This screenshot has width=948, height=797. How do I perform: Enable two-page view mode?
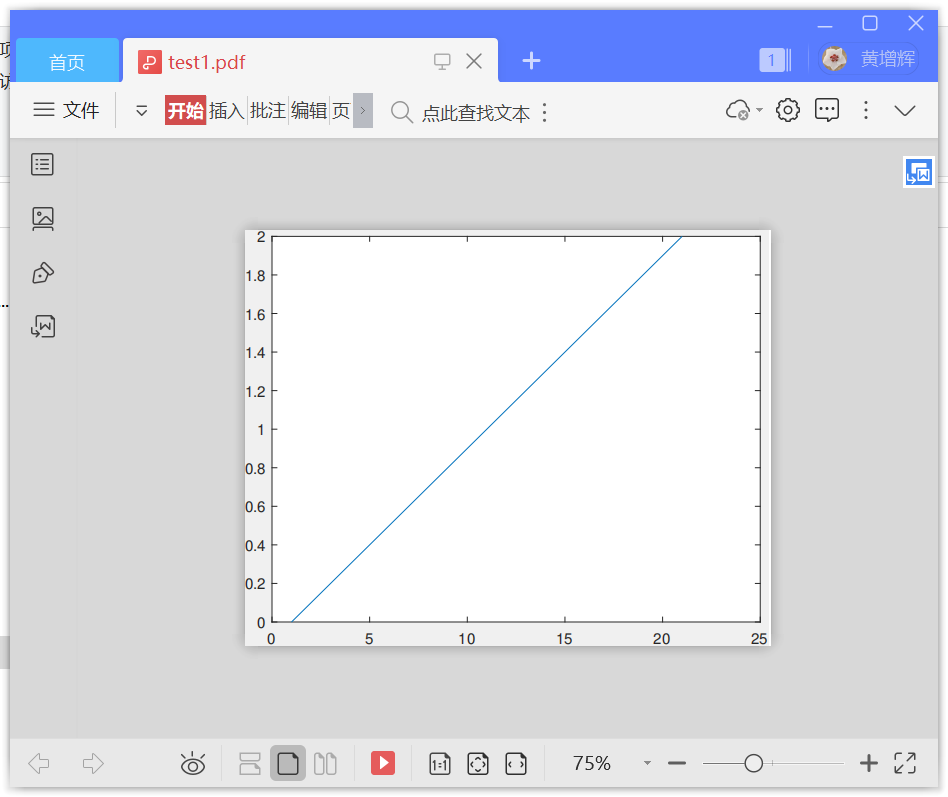tap(325, 763)
